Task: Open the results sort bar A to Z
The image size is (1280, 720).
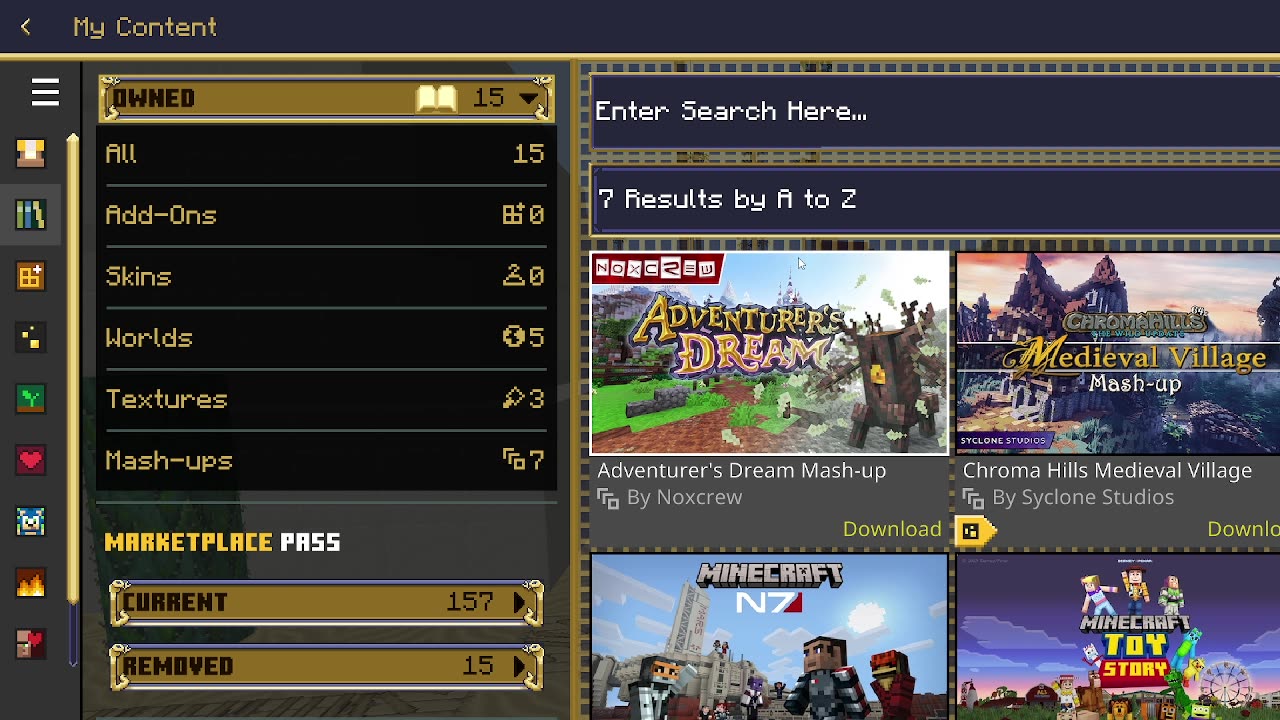Action: (936, 199)
